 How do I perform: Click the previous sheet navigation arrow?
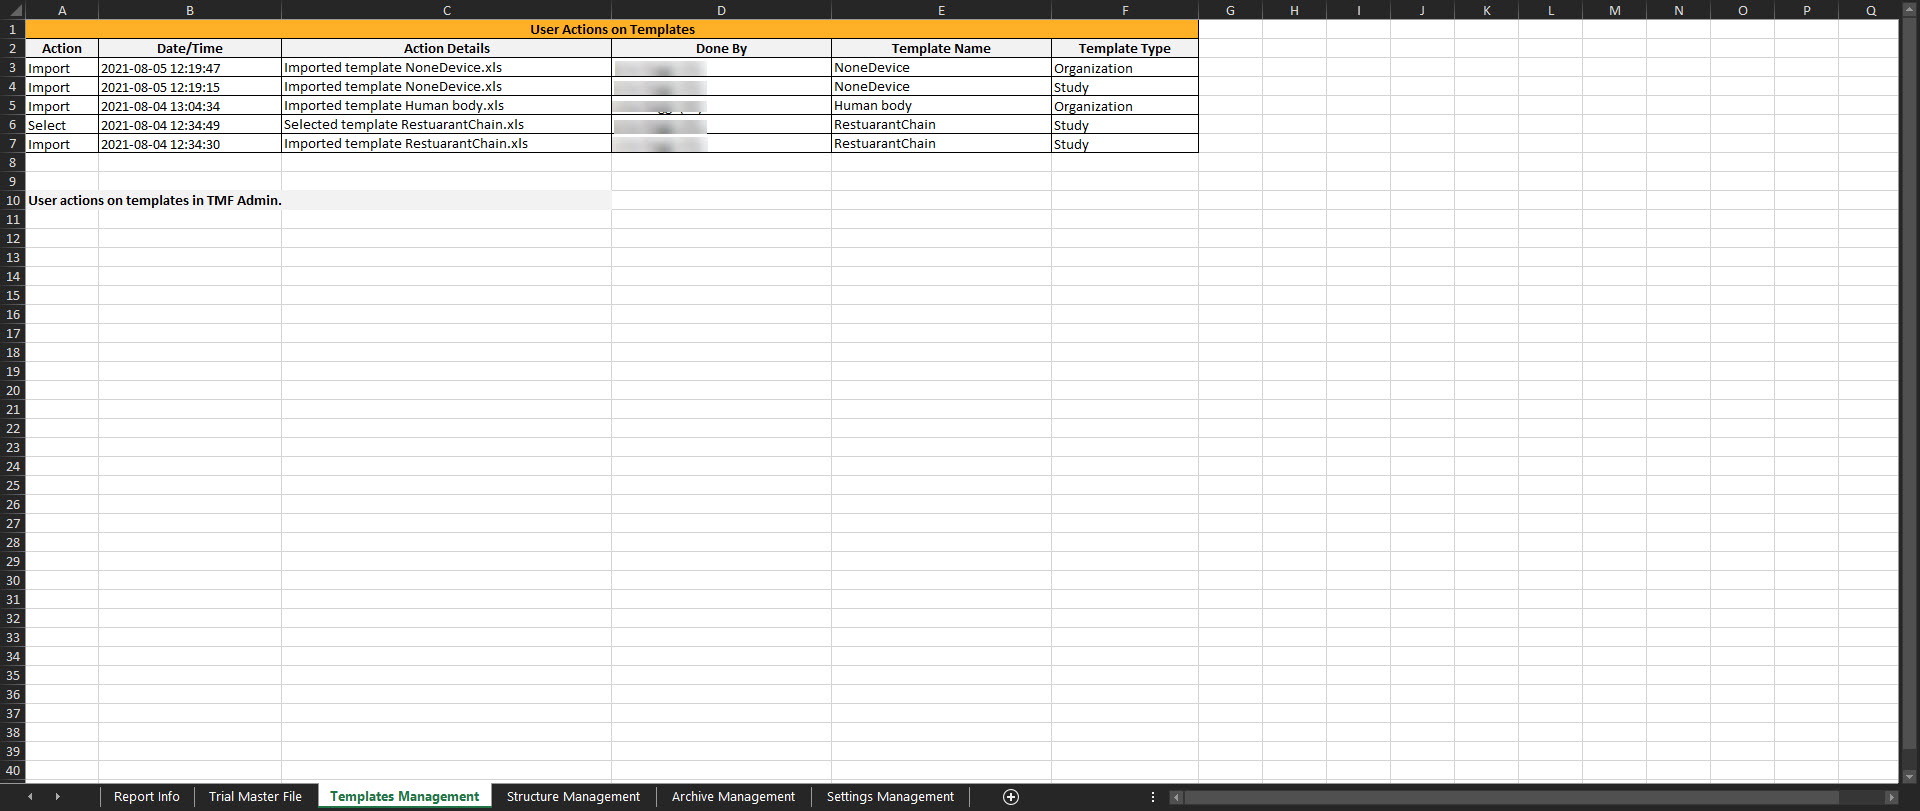pyautogui.click(x=30, y=797)
